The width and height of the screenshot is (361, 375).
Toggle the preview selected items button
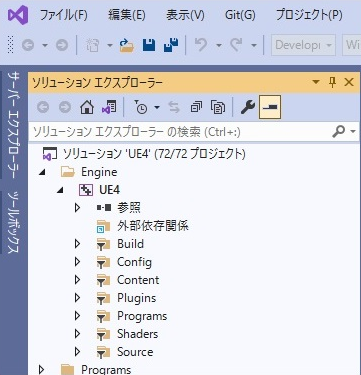(x=270, y=107)
